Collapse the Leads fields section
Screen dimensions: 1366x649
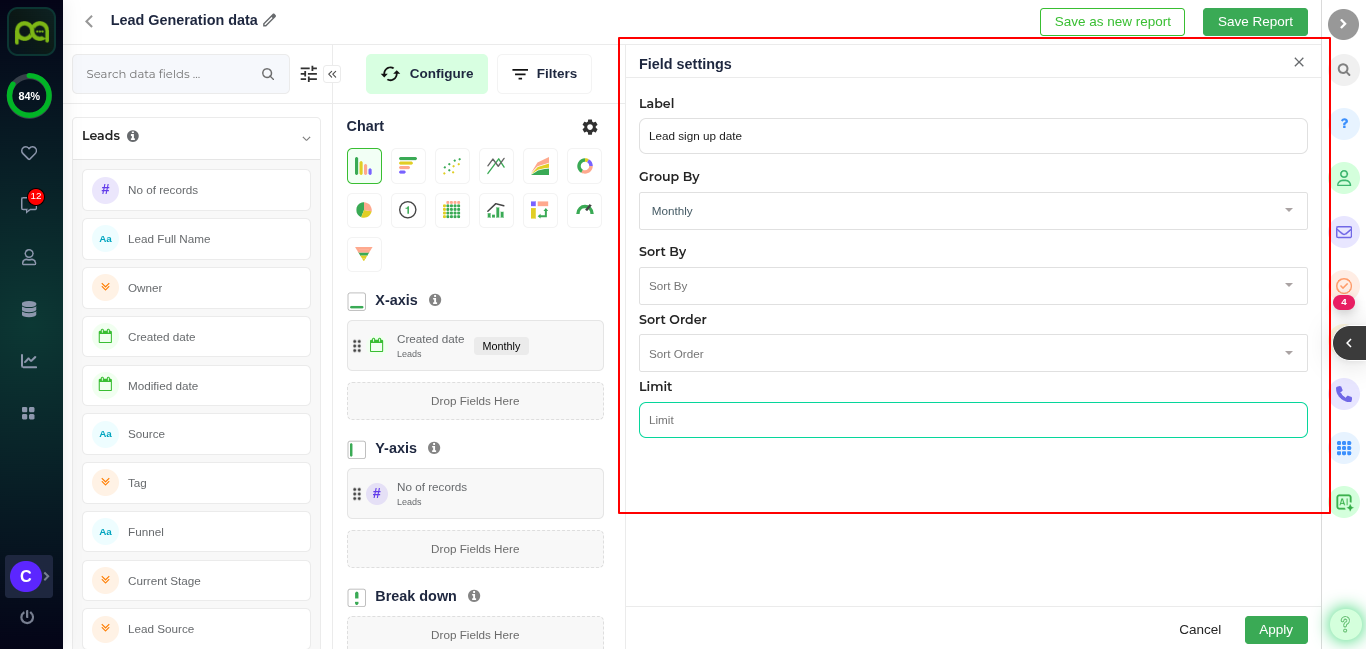tap(306, 138)
